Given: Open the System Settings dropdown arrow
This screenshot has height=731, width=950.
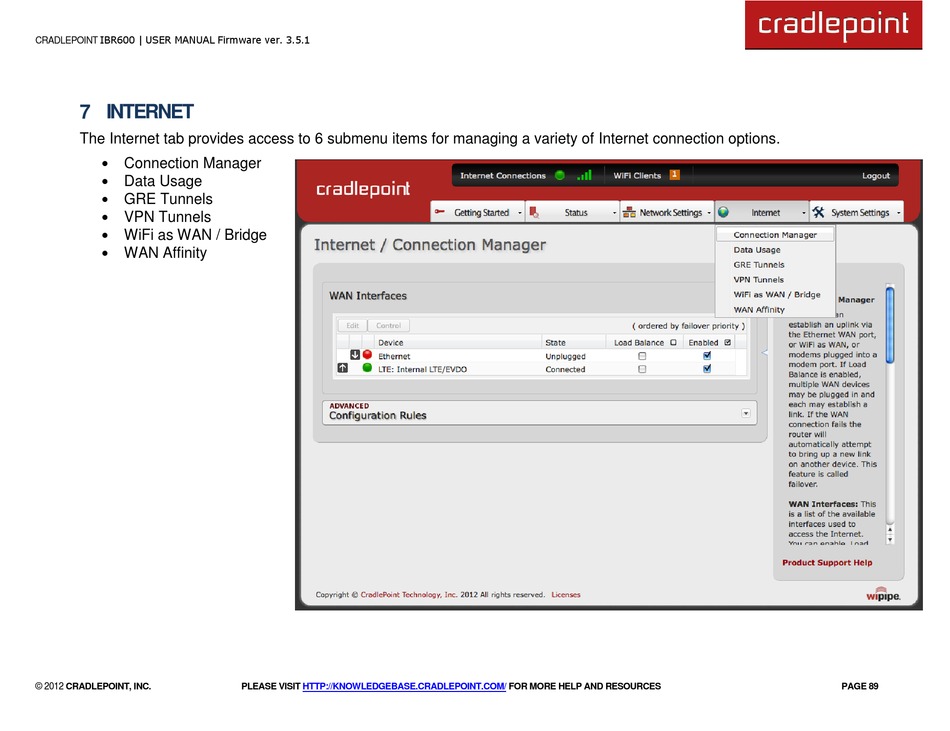Looking at the screenshot, I should [899, 213].
